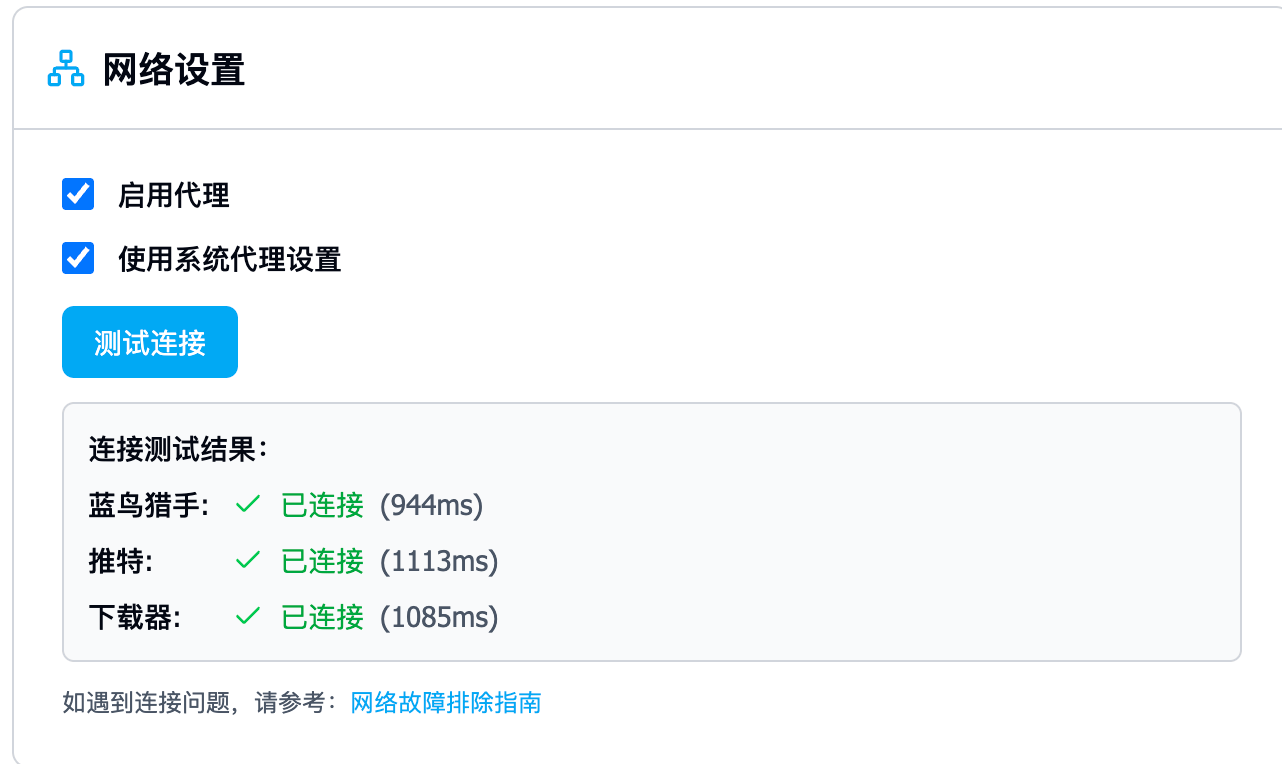Click the 蓝鸟猎手 service label
Image resolution: width=1282 pixels, height=764 pixels.
[148, 506]
